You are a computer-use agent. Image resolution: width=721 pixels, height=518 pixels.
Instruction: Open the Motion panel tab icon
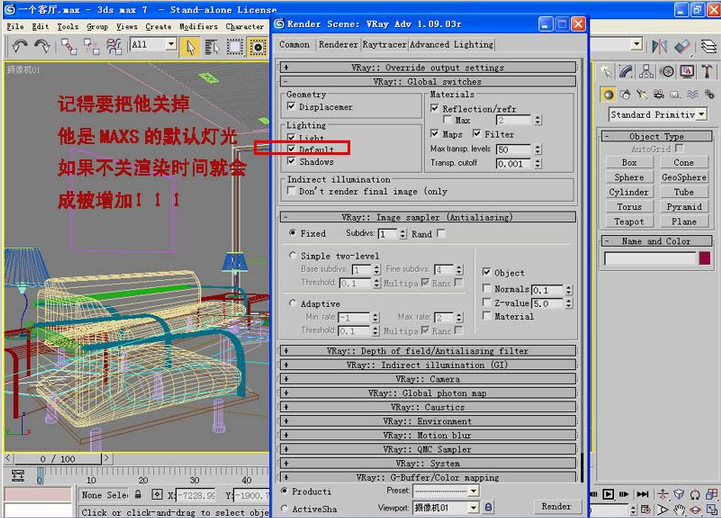pos(667,71)
